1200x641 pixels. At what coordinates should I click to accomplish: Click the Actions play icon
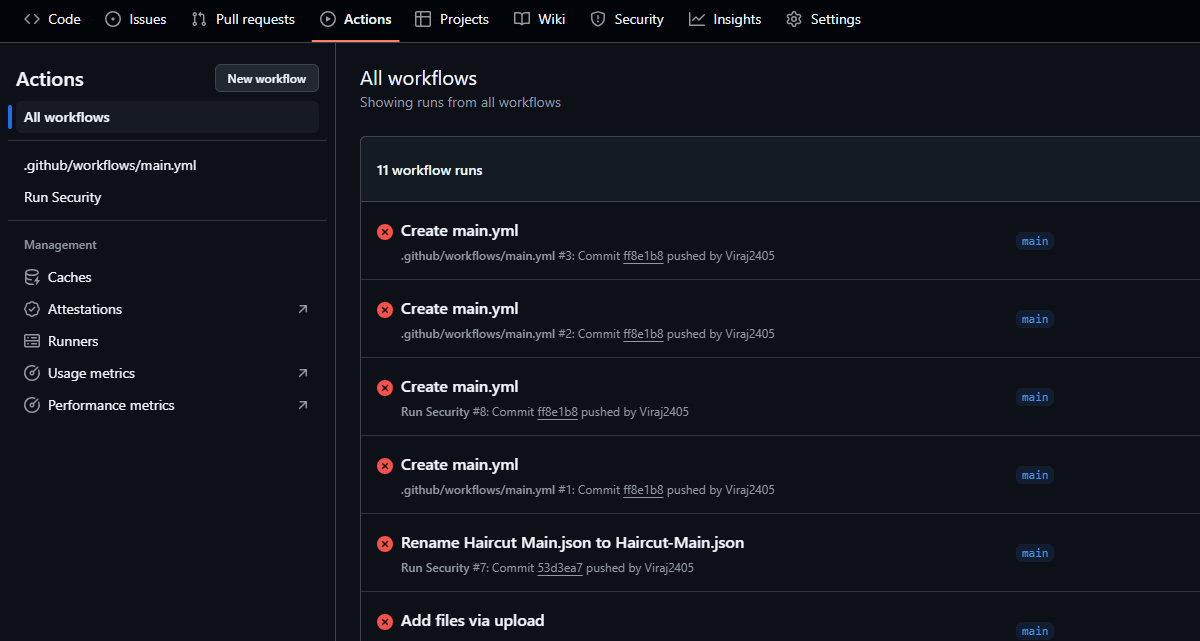tap(328, 19)
